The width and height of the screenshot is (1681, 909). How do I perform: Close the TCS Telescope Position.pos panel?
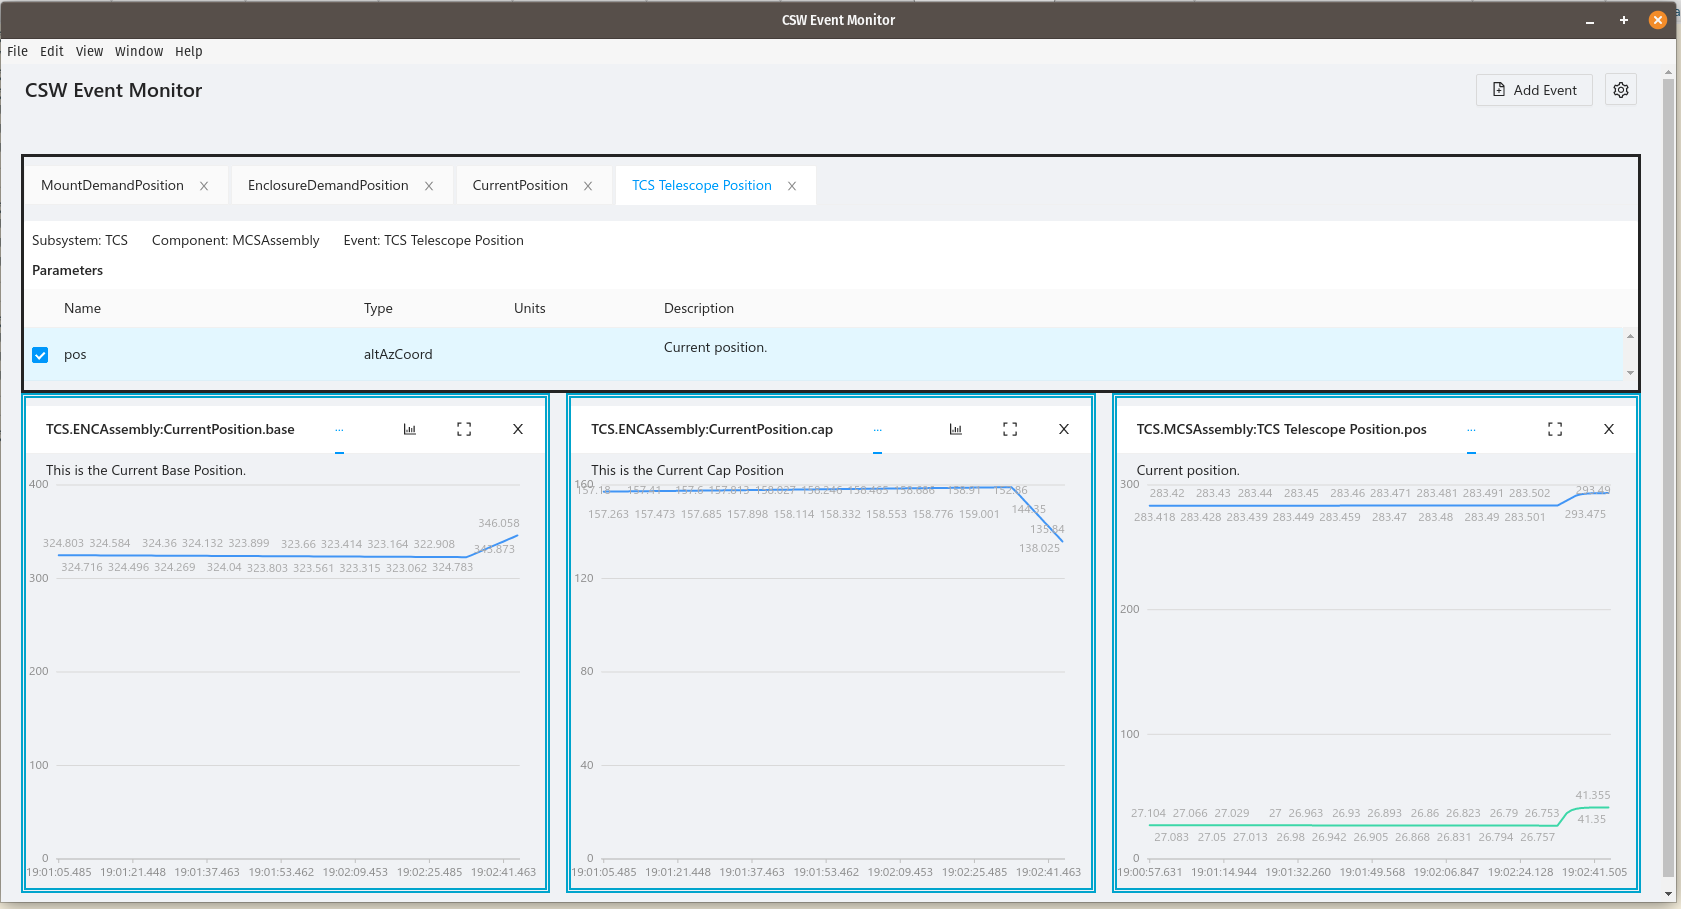pos(1609,429)
